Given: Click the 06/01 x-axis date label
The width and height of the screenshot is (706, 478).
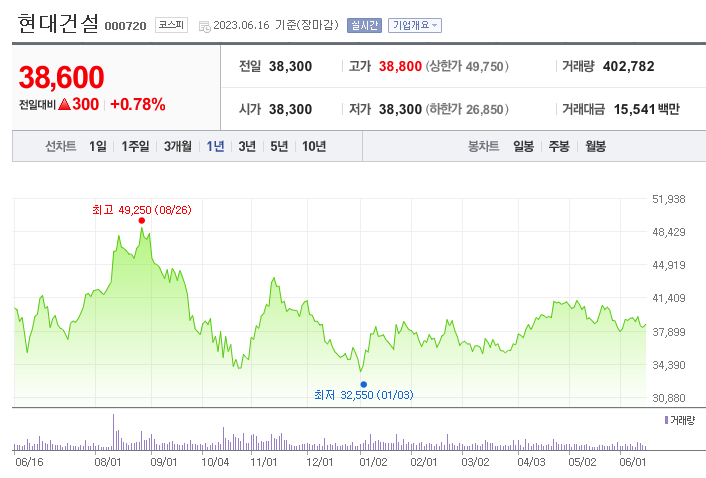Looking at the screenshot, I should 633,462.
